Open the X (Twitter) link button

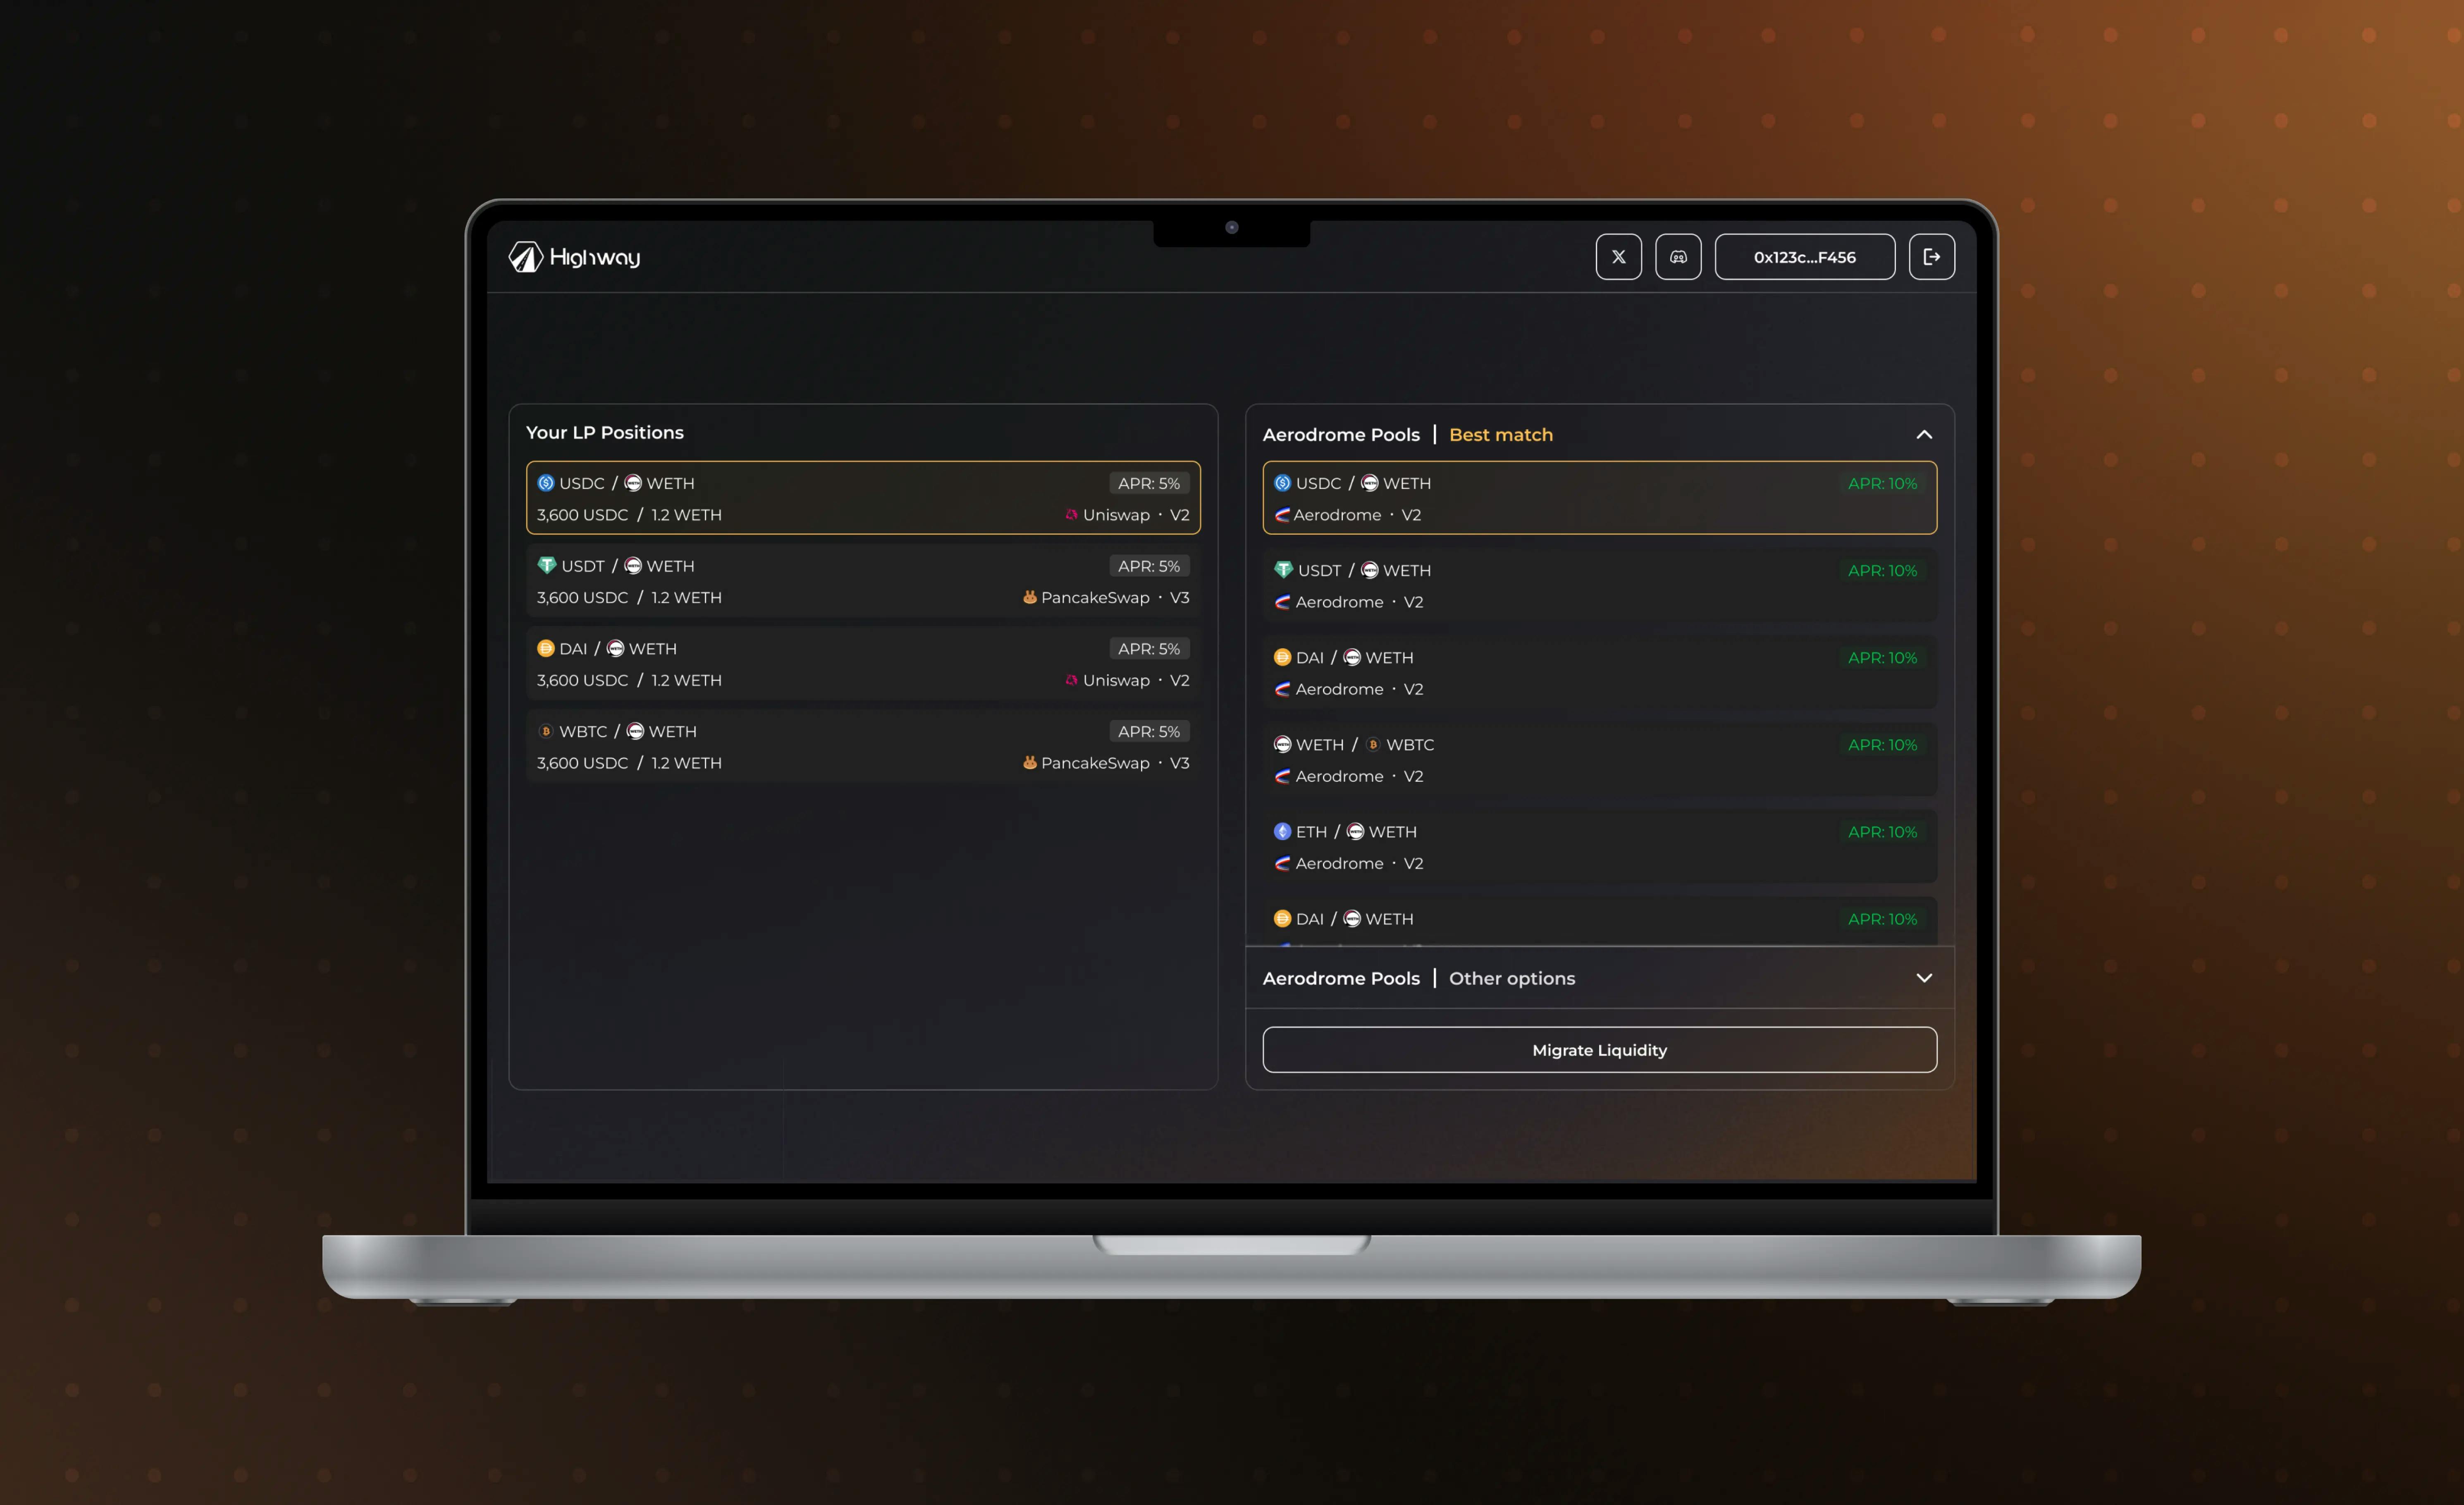[1618, 257]
